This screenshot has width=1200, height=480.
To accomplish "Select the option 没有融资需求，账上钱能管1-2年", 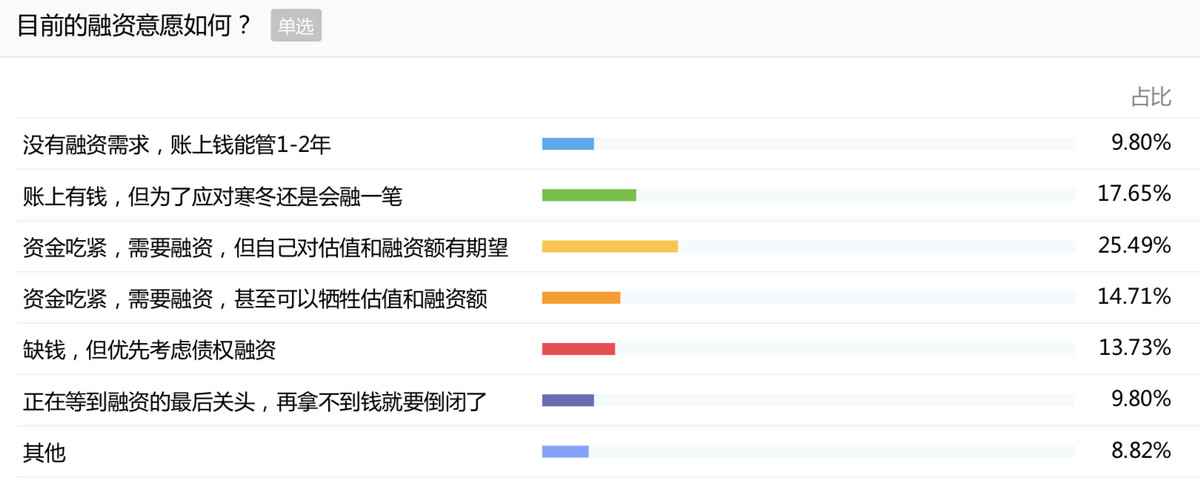I will coord(177,145).
